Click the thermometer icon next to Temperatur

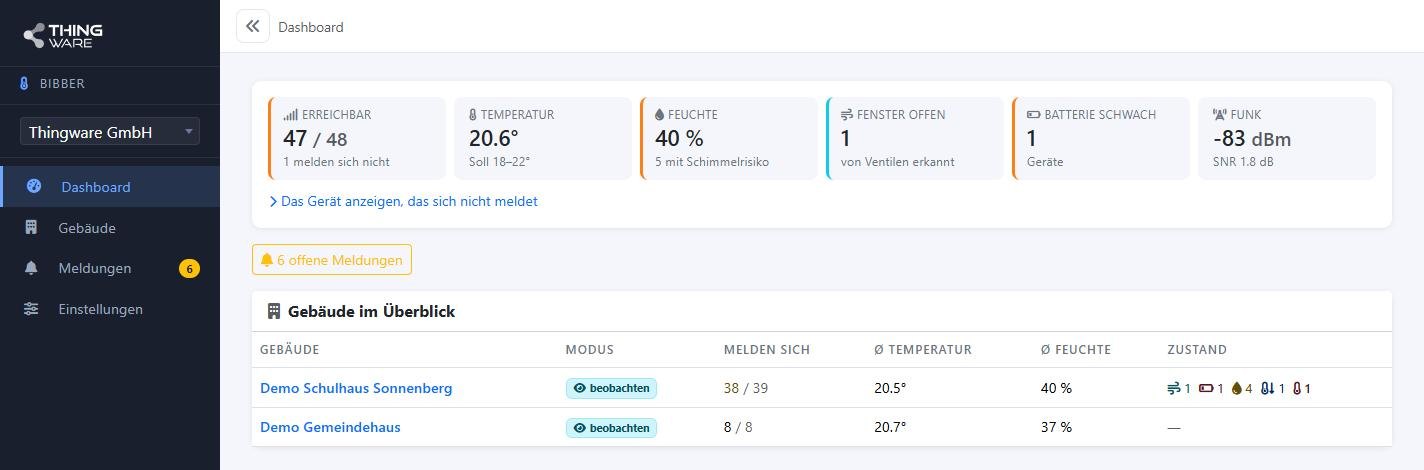click(473, 115)
